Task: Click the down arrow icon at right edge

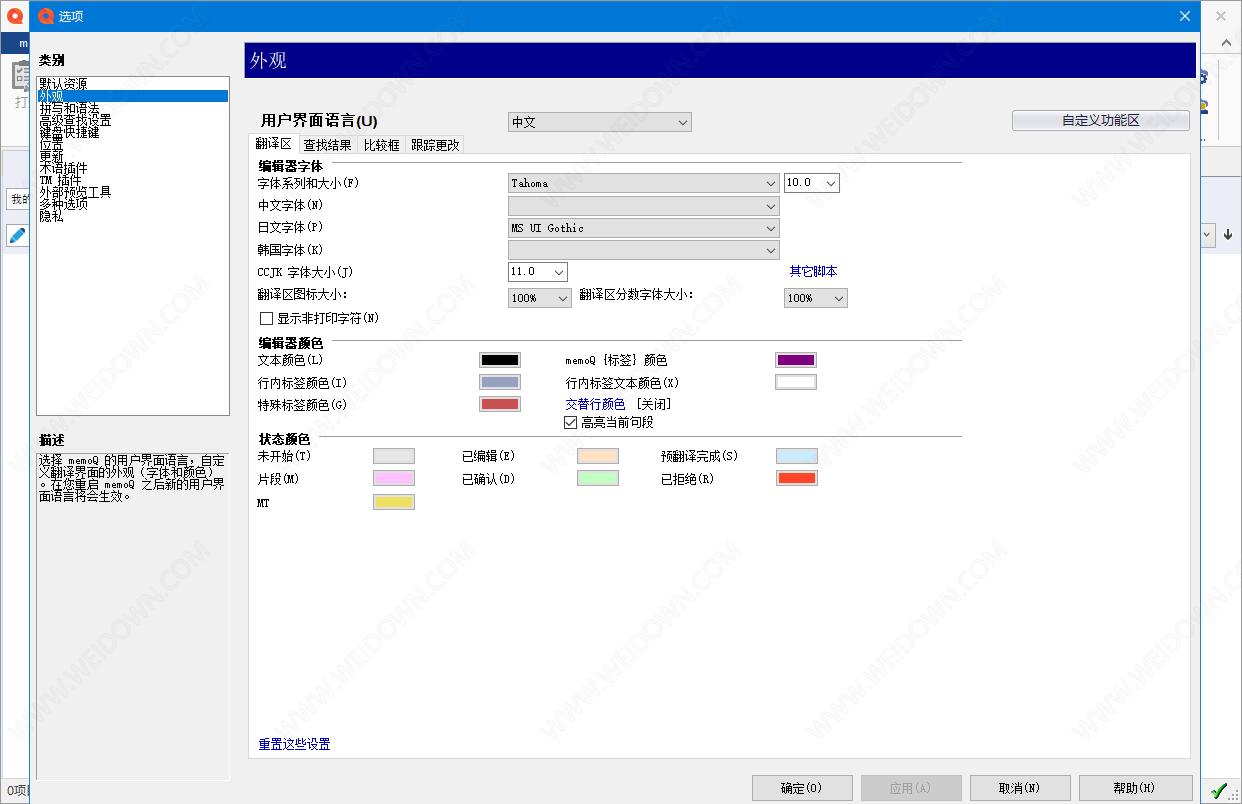Action: [1228, 235]
